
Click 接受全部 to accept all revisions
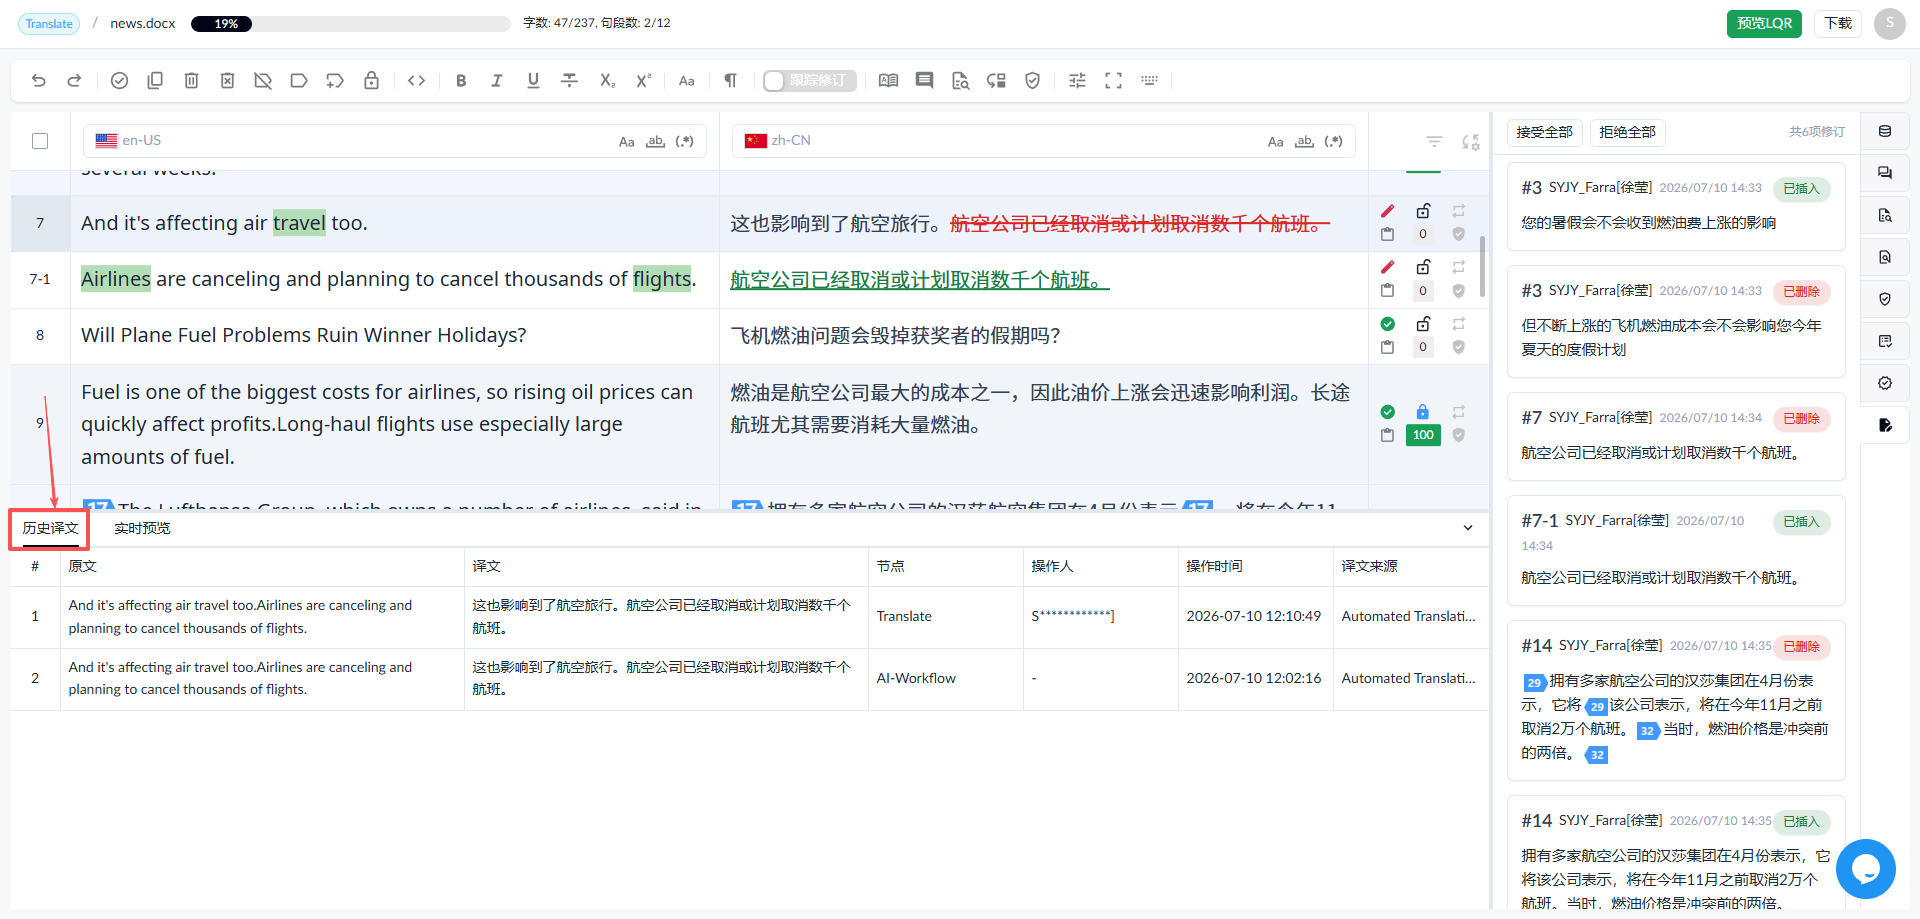click(x=1544, y=132)
